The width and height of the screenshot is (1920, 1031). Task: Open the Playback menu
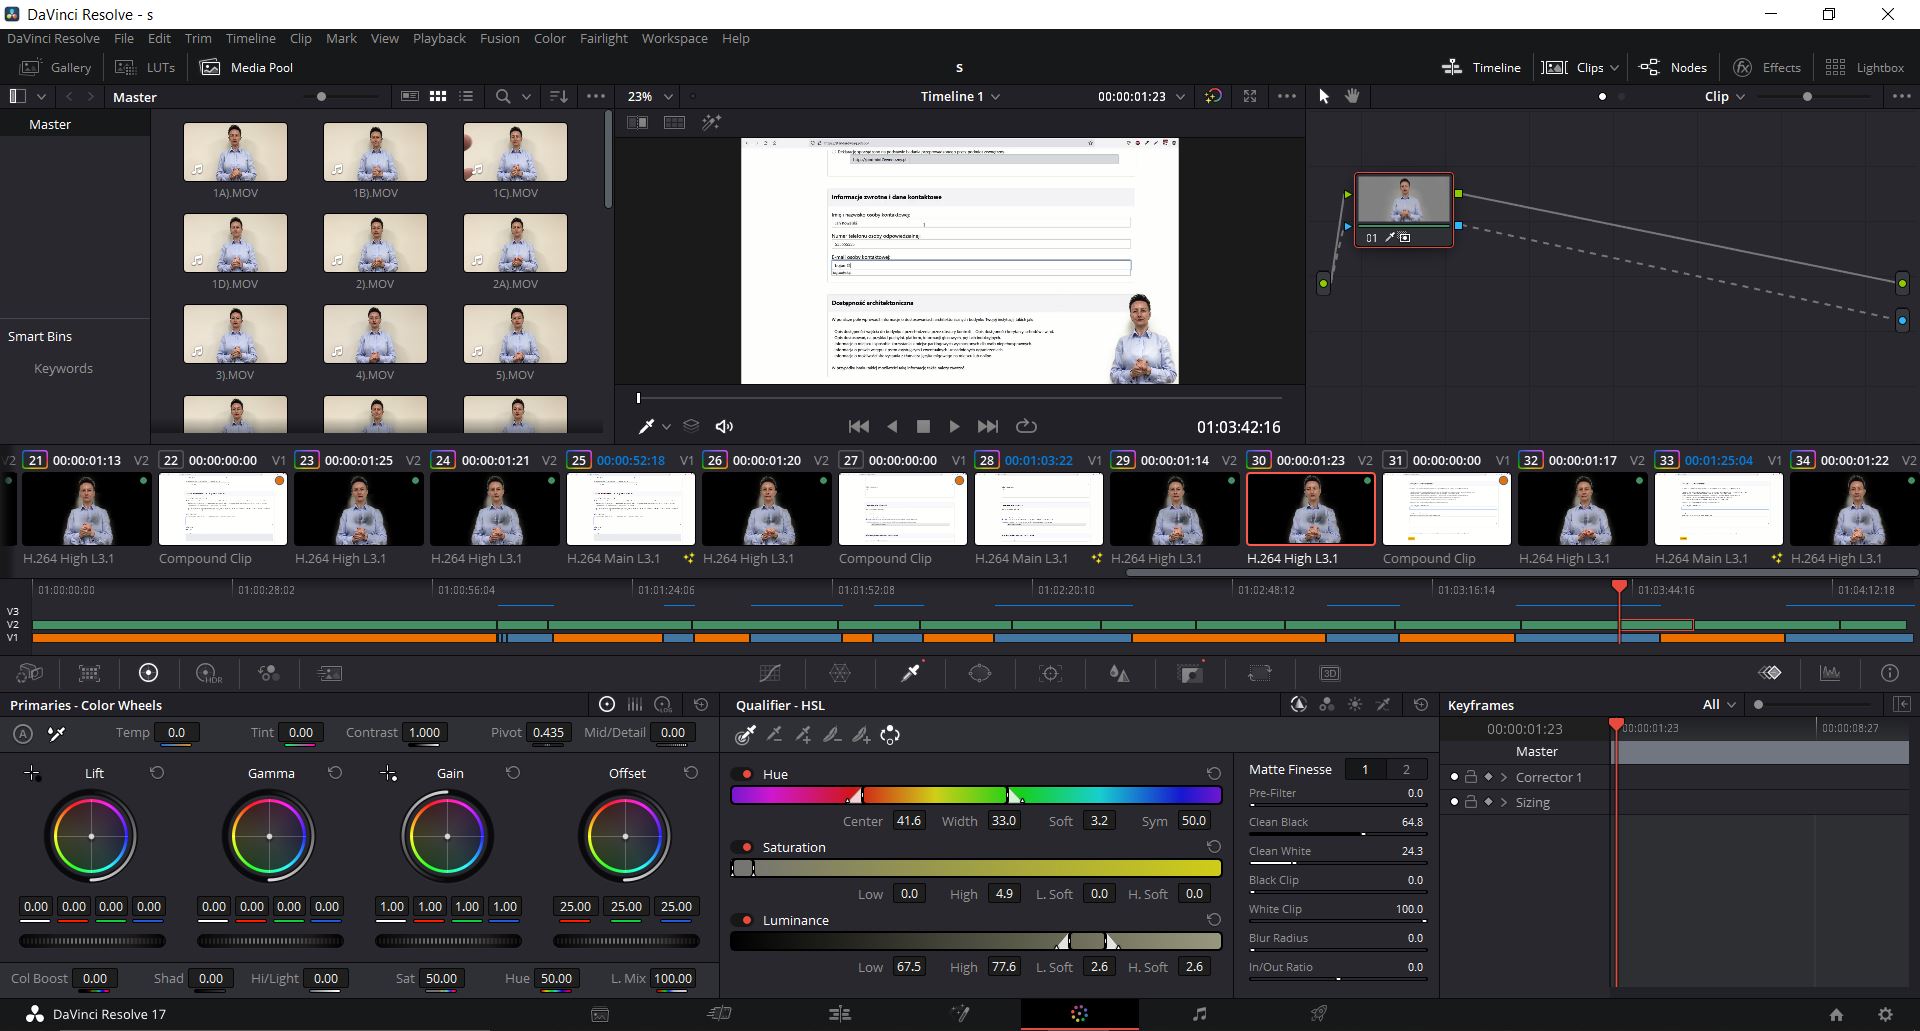439,38
